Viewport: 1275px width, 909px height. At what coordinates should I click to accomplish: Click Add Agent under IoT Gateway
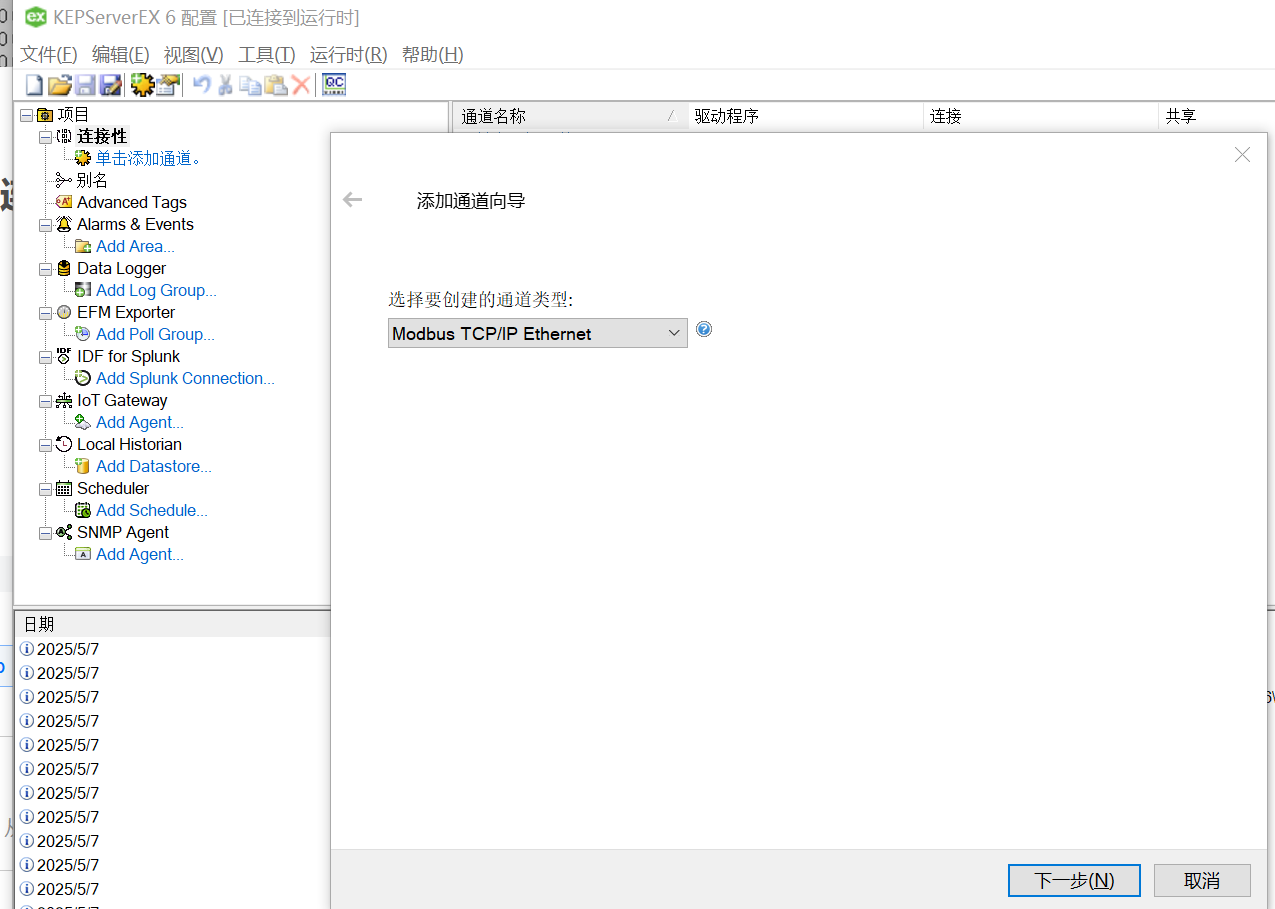coord(140,422)
